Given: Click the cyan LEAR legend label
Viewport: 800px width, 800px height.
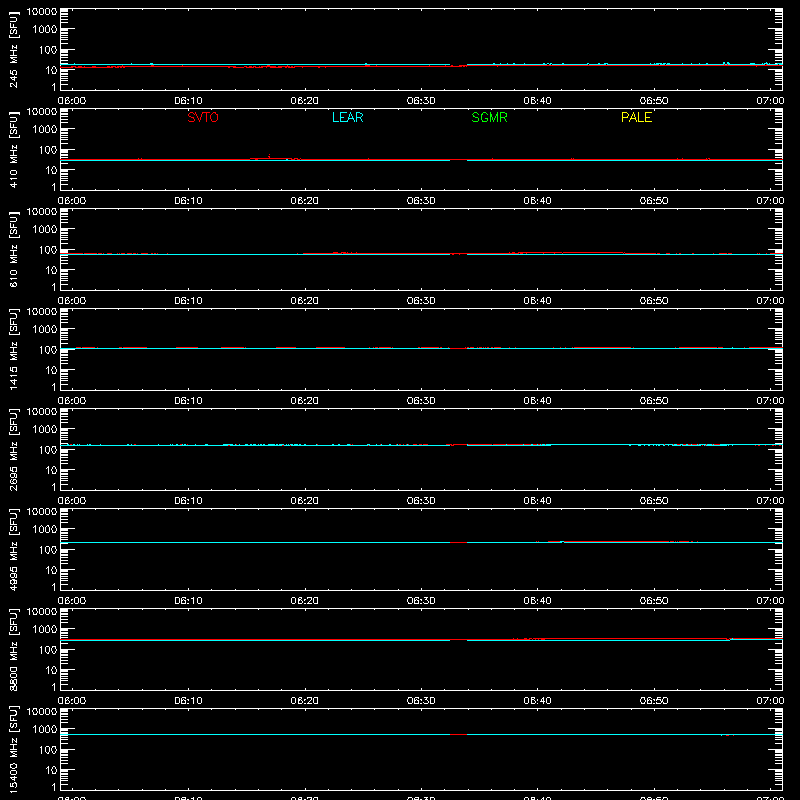Looking at the screenshot, I should tap(347, 117).
